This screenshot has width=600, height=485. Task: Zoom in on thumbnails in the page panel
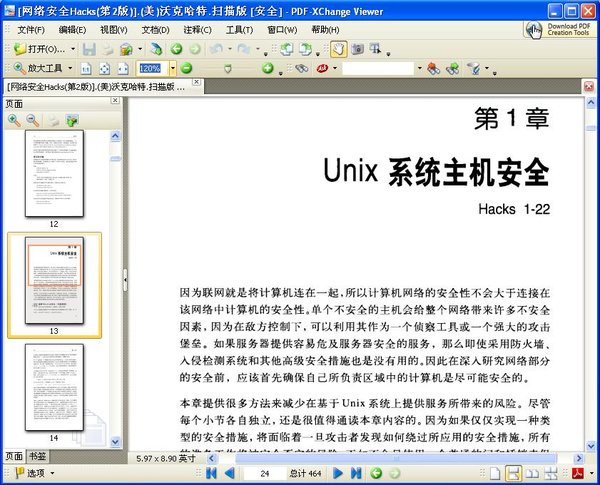(x=14, y=120)
